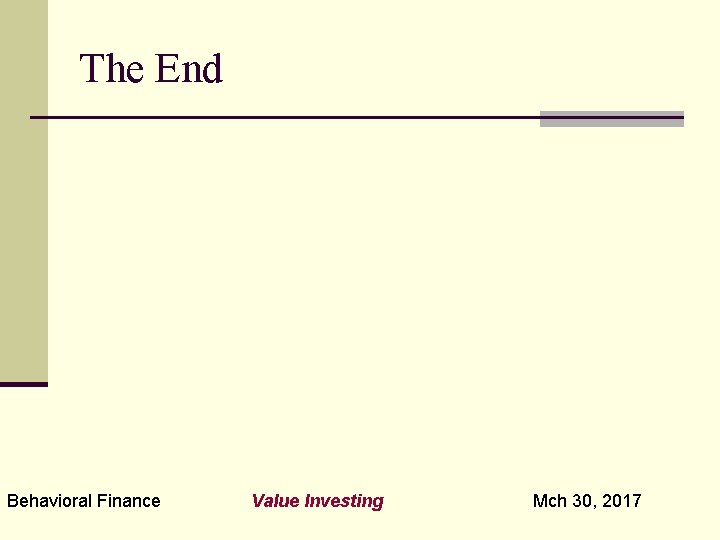Click the olive vertical sidebar band

click(x=24, y=191)
